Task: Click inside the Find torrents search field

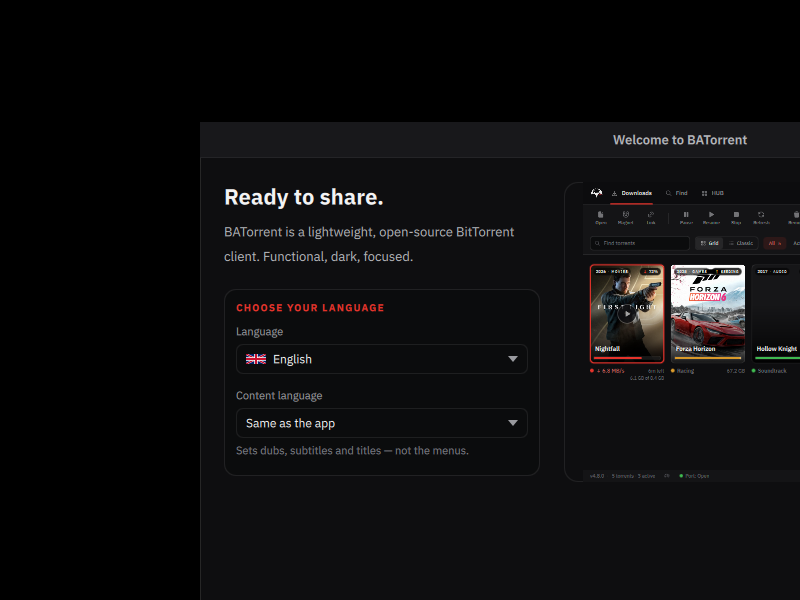Action: (x=640, y=243)
